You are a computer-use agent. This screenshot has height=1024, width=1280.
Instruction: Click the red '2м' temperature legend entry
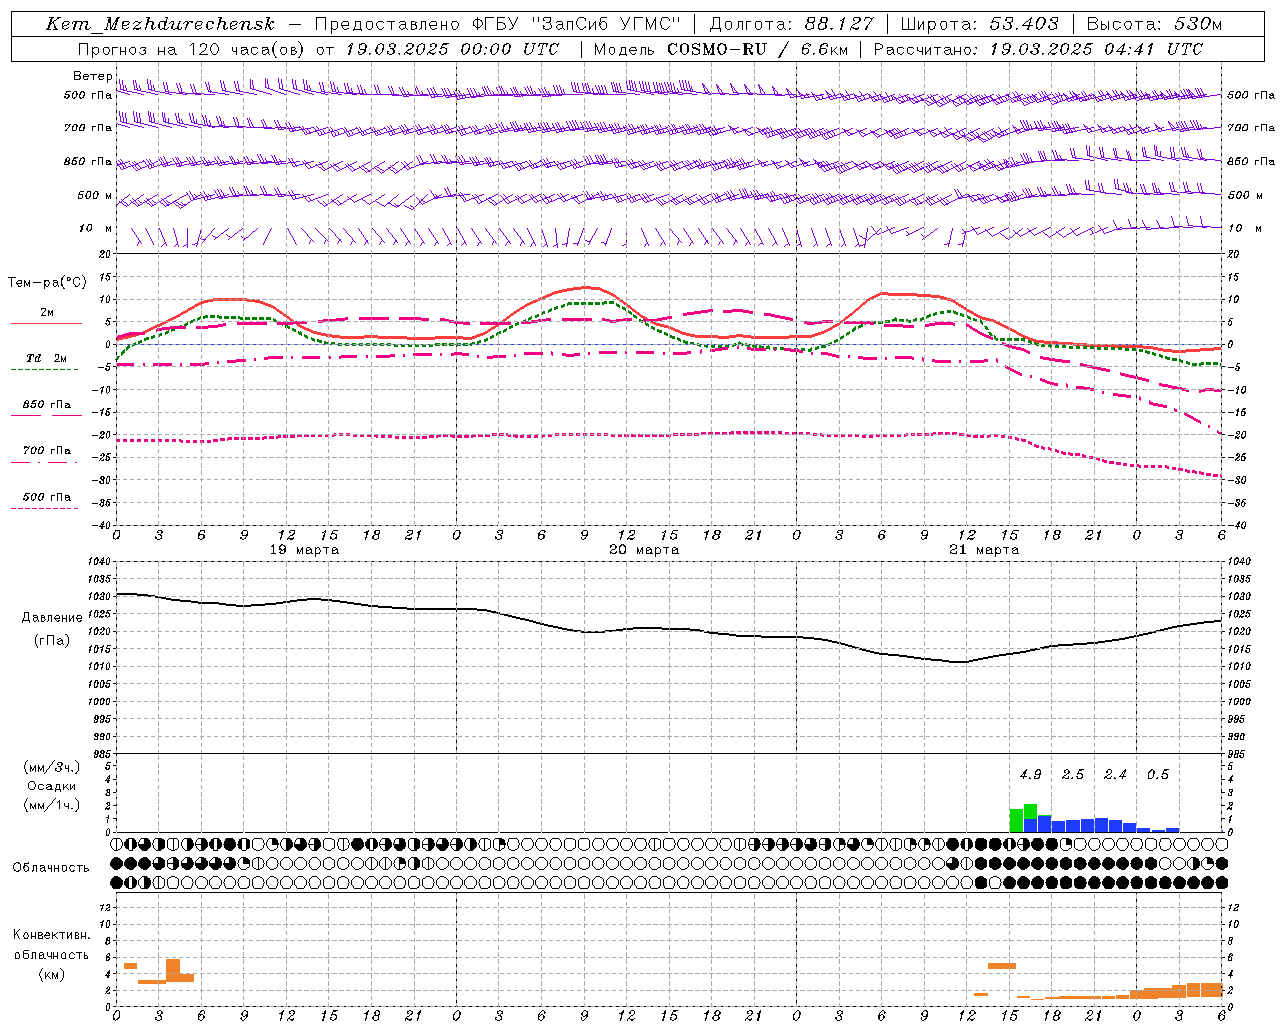(x=47, y=313)
